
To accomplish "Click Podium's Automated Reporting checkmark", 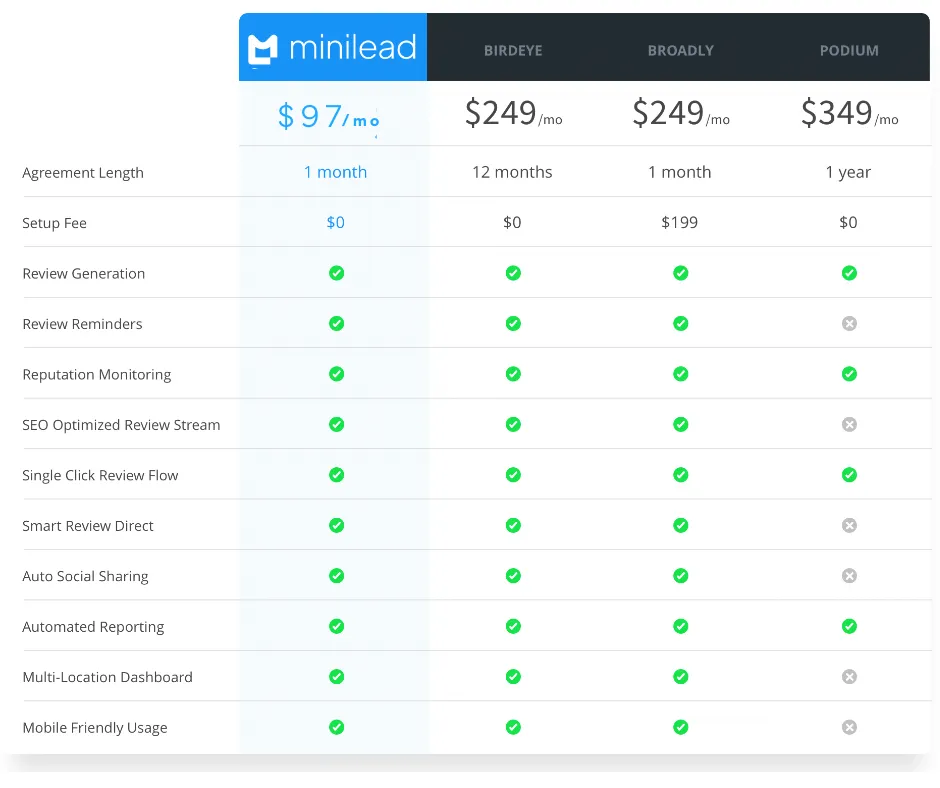I will click(849, 625).
